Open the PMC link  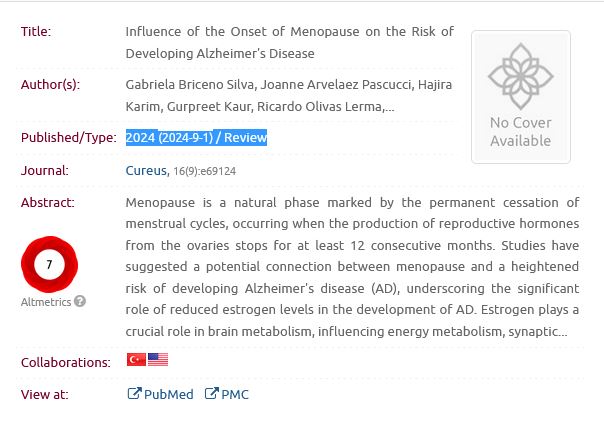pyautogui.click(x=235, y=394)
